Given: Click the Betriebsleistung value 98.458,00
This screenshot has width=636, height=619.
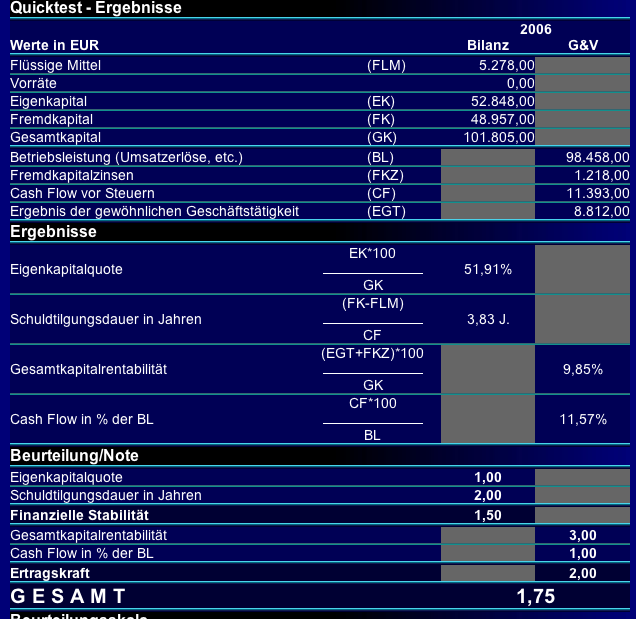Looking at the screenshot, I should click(597, 157).
